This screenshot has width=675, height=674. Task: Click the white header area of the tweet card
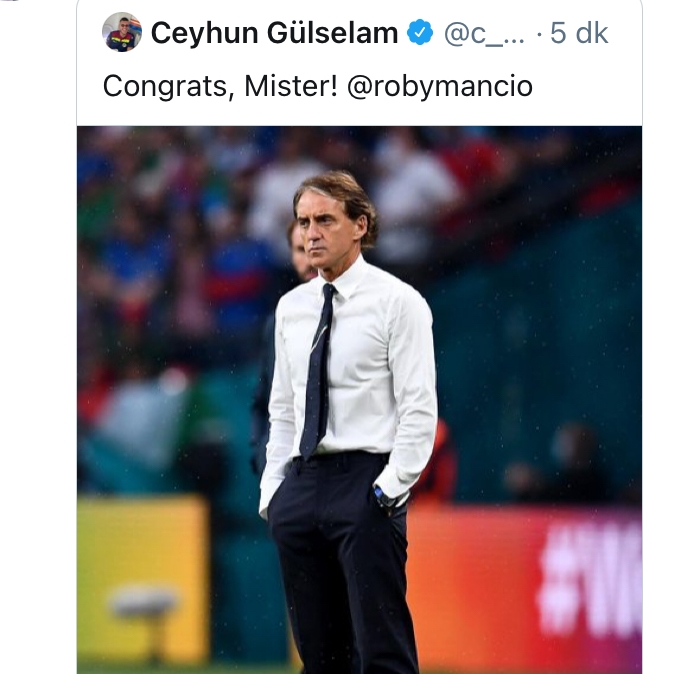[x=359, y=62]
